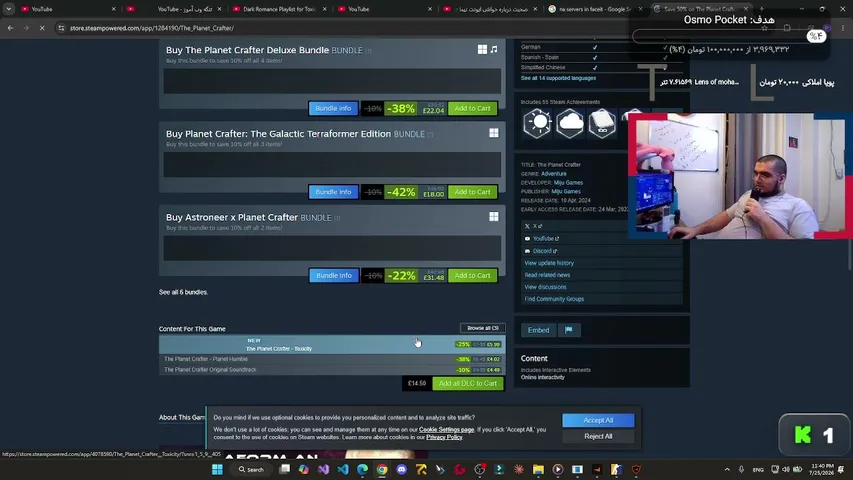Image resolution: width=853 pixels, height=480 pixels.
Task: Click the taskbar Search box
Action: (251, 469)
